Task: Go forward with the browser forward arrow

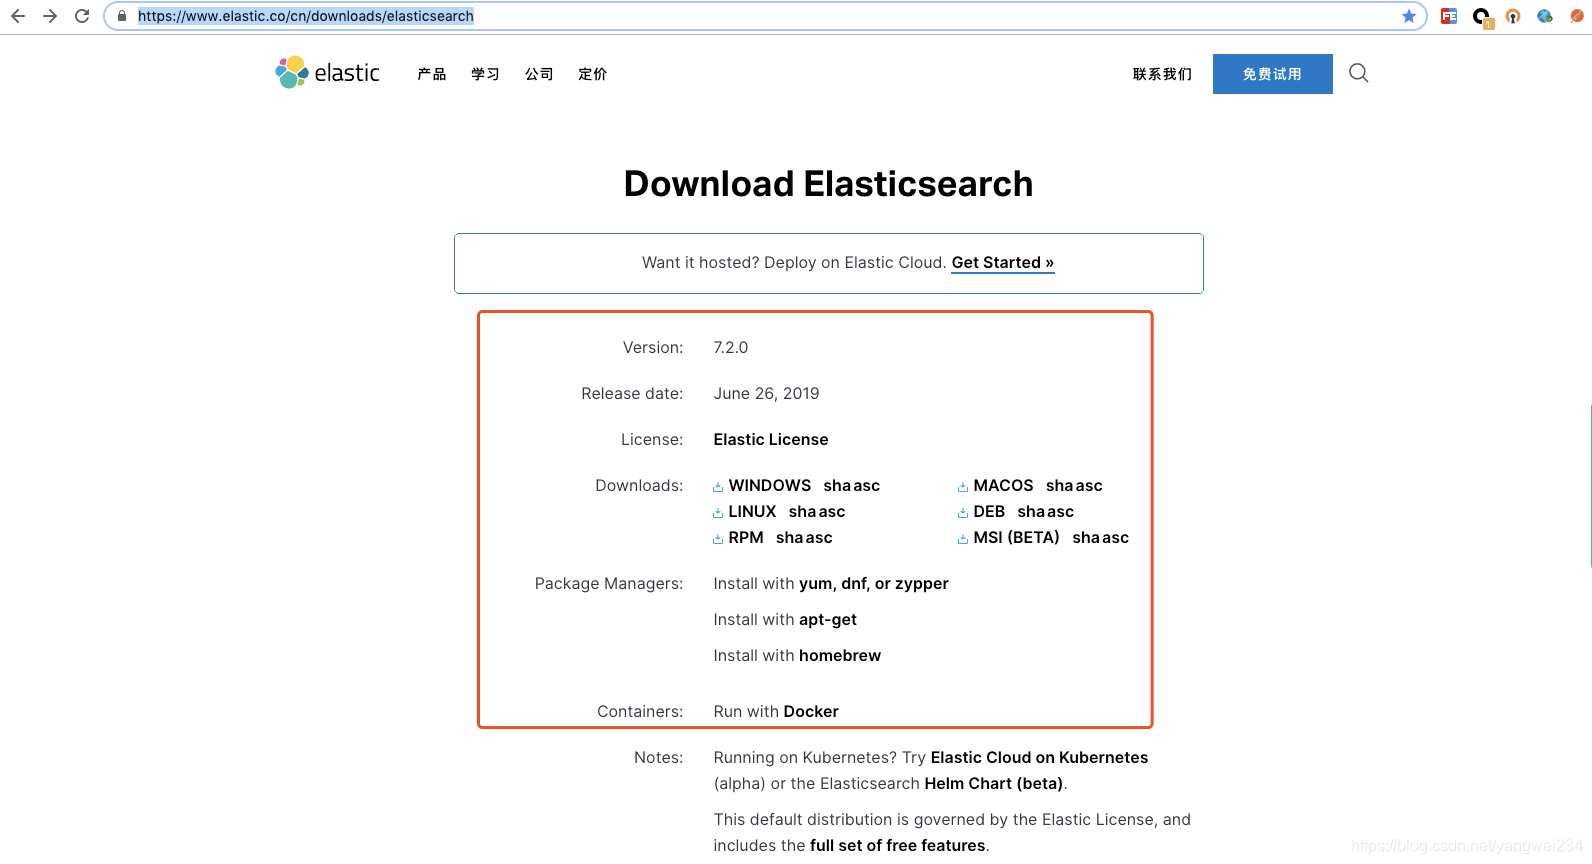Action: [x=50, y=16]
